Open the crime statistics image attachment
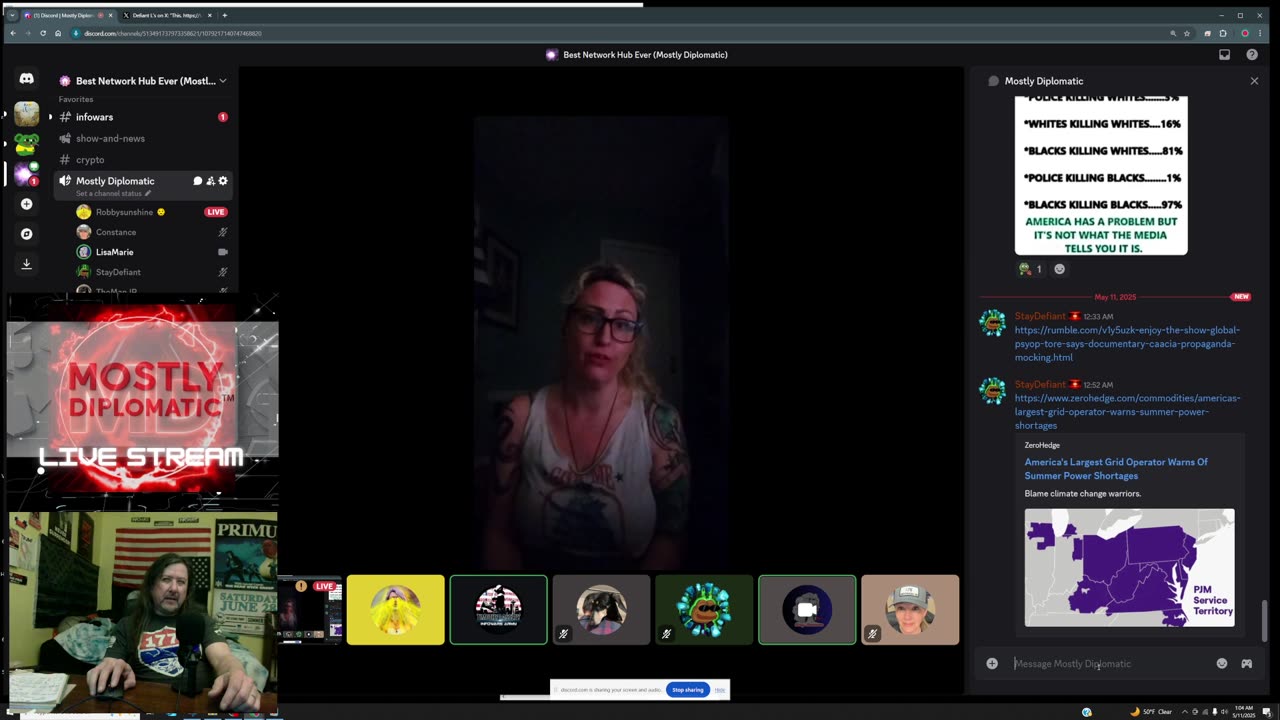Viewport: 1280px width, 720px height. (1101, 176)
